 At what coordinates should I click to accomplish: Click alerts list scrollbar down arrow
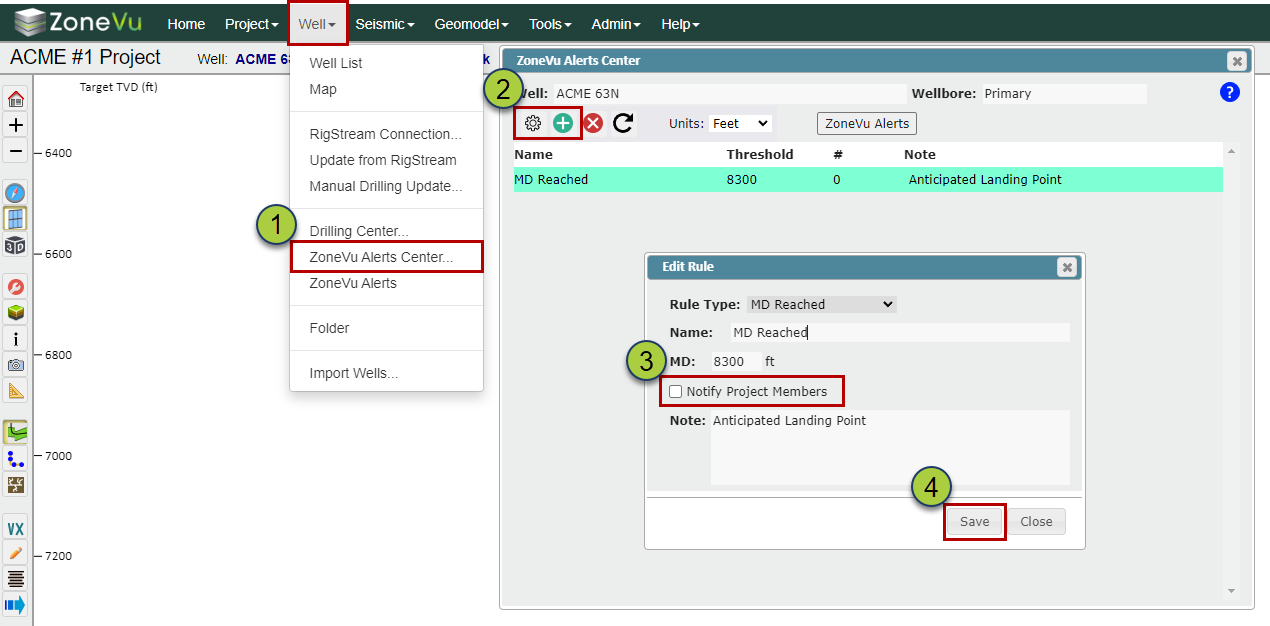click(x=1231, y=591)
